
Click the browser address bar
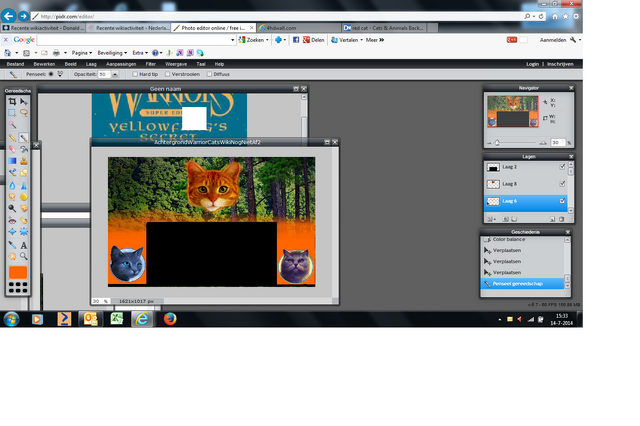278,16
